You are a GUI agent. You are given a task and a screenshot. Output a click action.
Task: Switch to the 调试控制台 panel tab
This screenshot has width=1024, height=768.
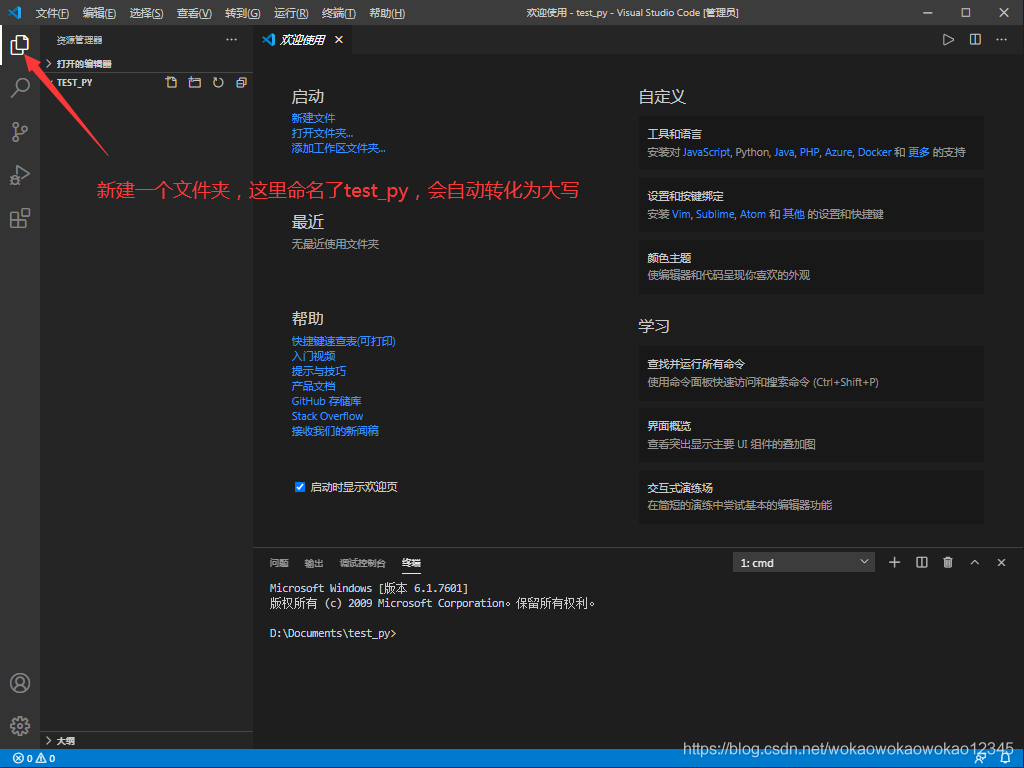[362, 563]
